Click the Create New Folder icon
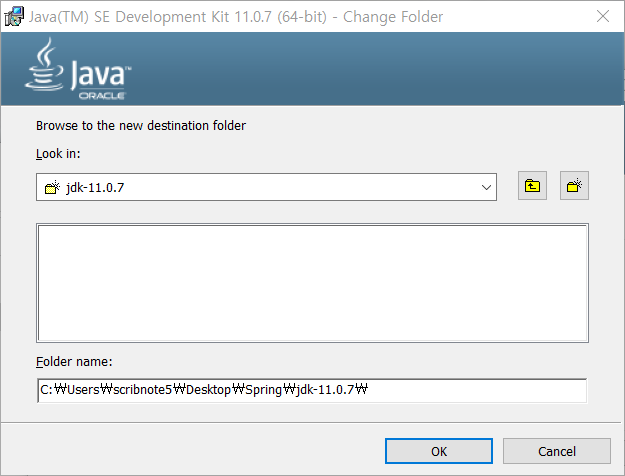The image size is (625, 476). pyautogui.click(x=574, y=186)
